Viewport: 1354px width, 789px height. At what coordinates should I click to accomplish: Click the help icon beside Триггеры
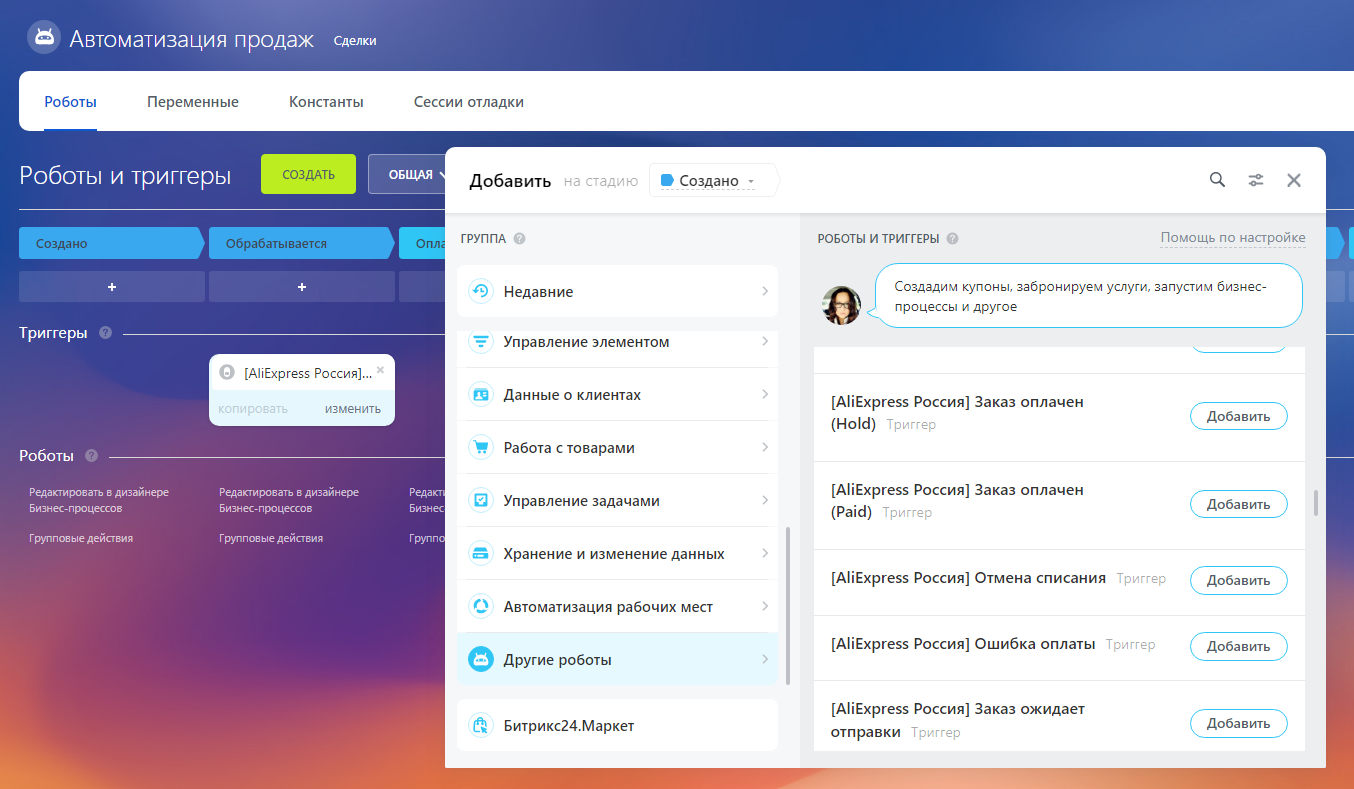coord(105,333)
